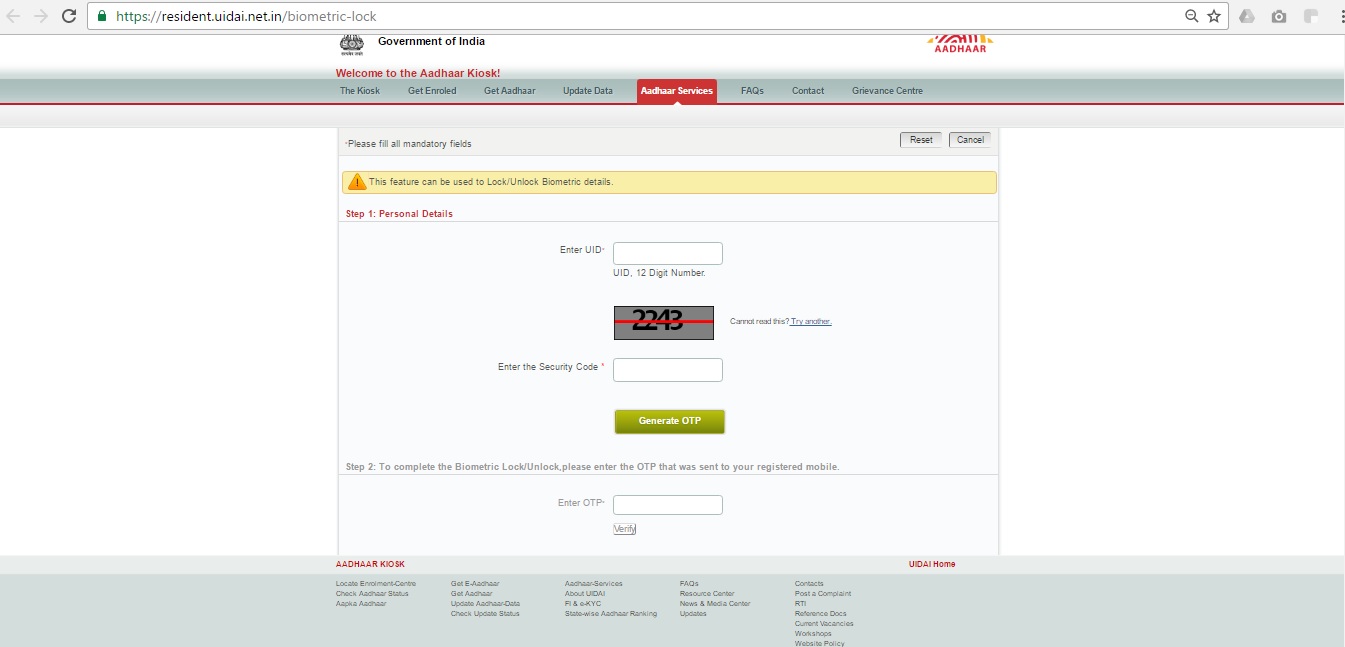Open the Grievance Centre menu item
This screenshot has height=647, width=1345.
tap(887, 91)
